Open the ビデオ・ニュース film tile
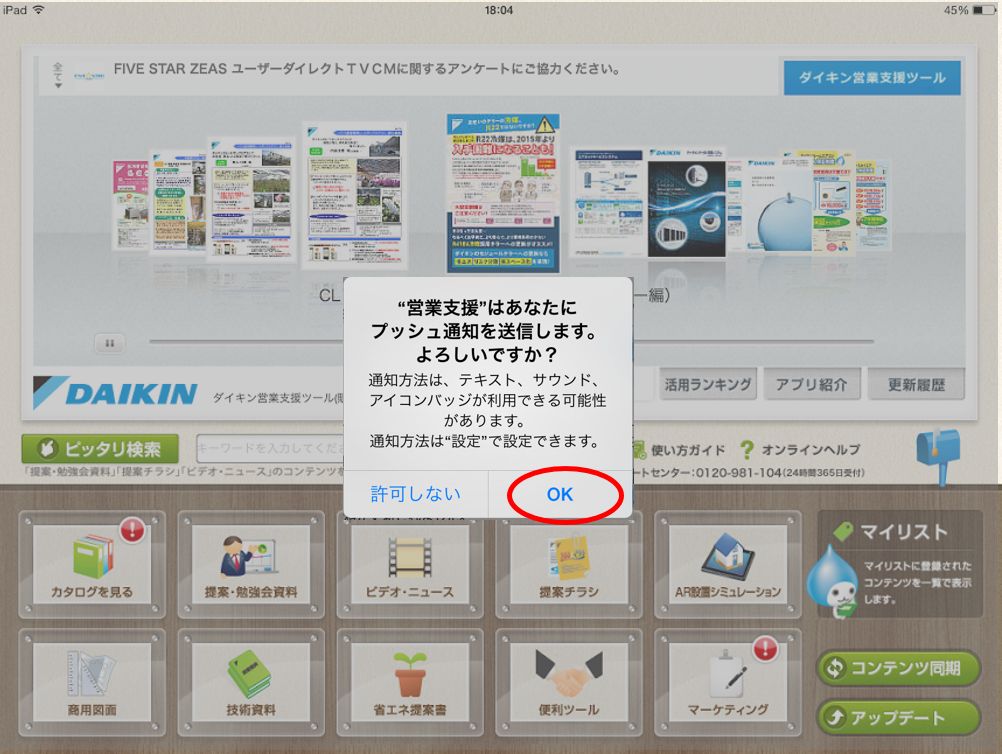The width and height of the screenshot is (1002, 754). pos(410,564)
